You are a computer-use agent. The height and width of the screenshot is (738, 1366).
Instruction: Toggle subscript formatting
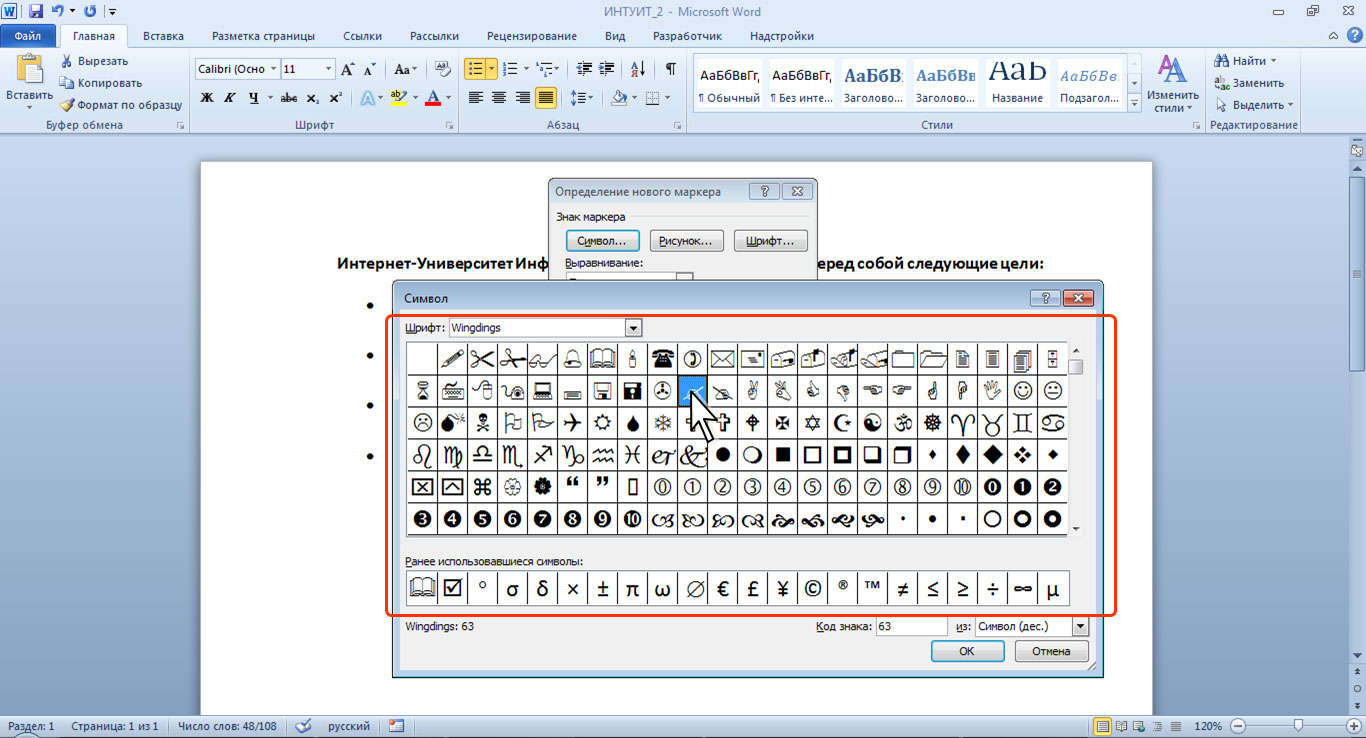[x=312, y=97]
